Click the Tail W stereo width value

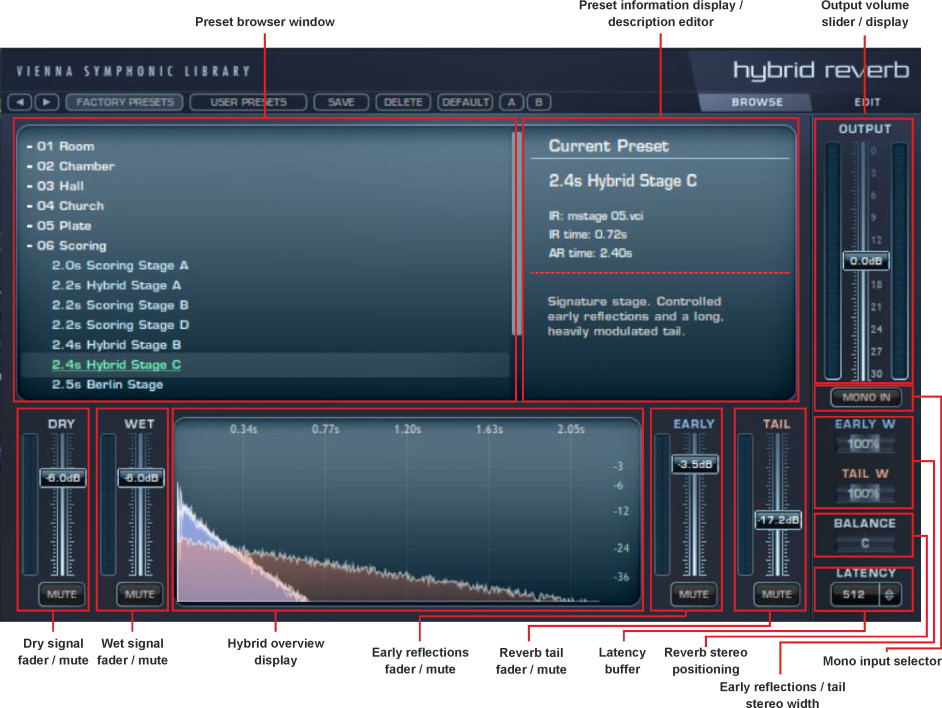[864, 494]
